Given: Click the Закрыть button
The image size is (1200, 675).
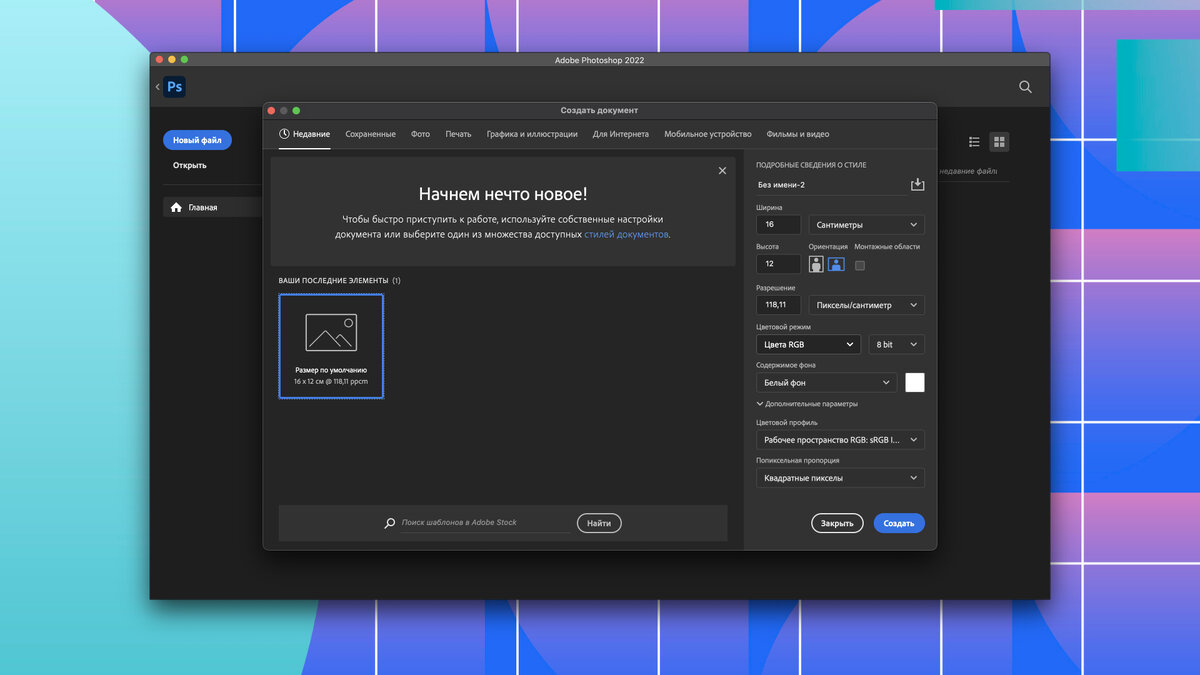Looking at the screenshot, I should click(837, 523).
